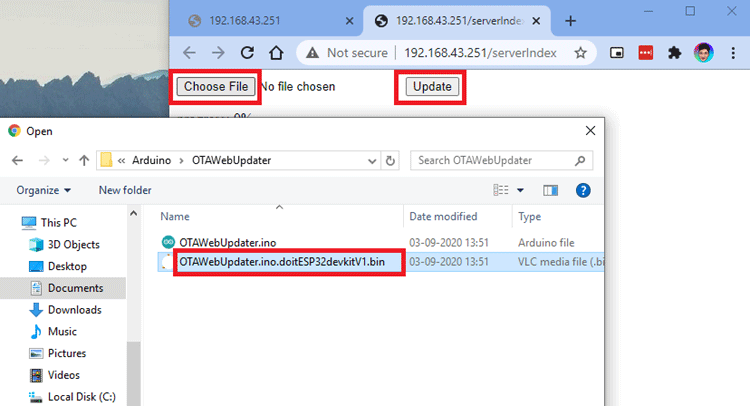The width and height of the screenshot is (750, 406).
Task: Select Documents in the navigation pane
Action: pyautogui.click(x=75, y=288)
